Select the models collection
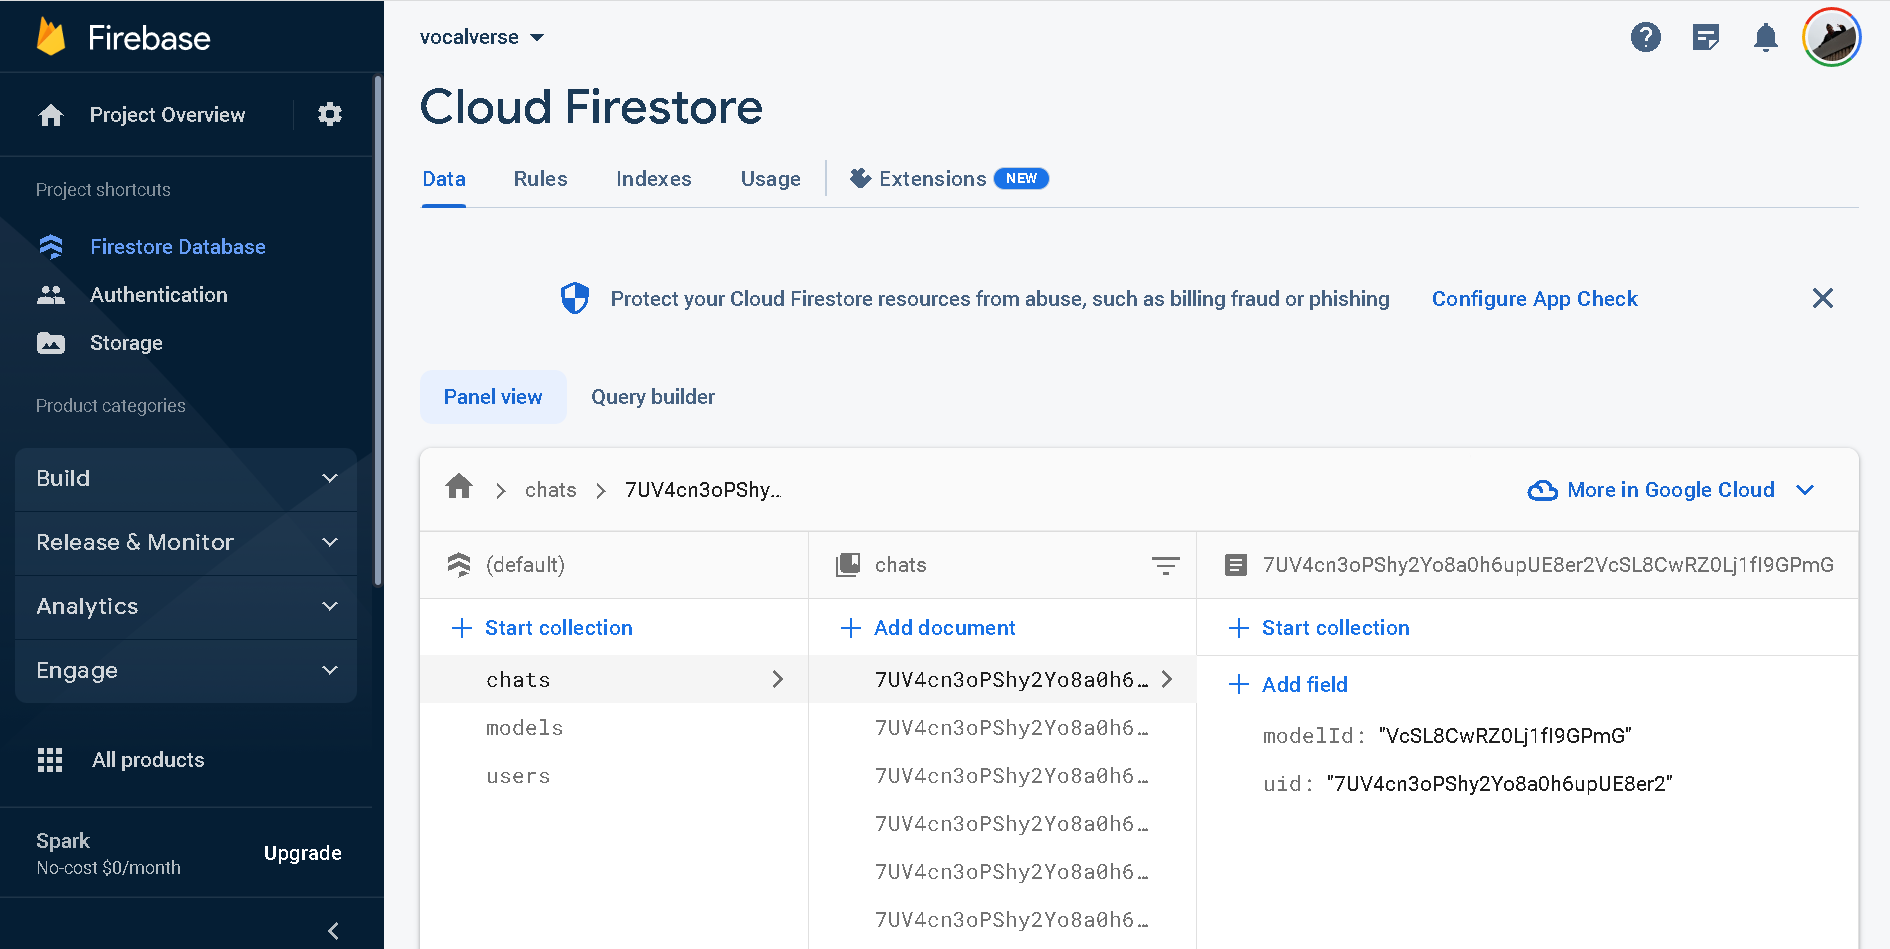 tap(525, 728)
